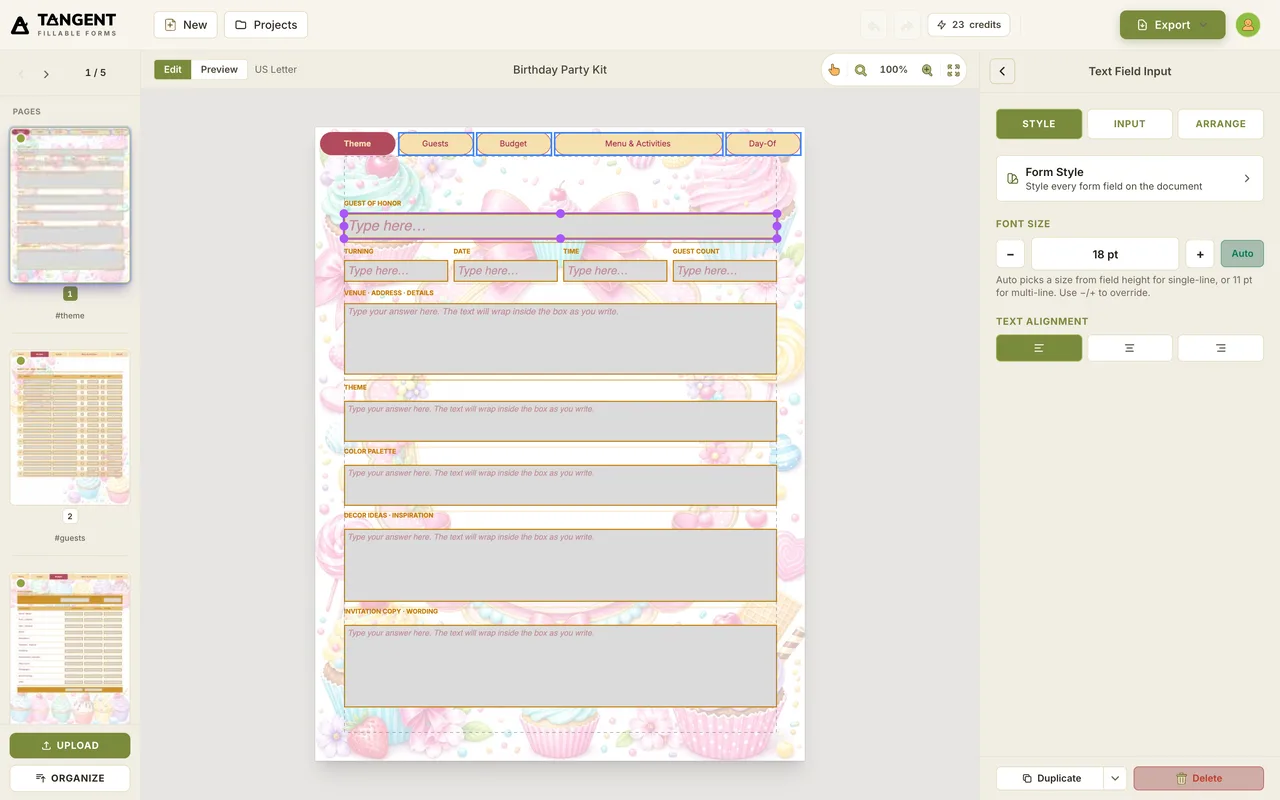Edit the 18 pt font size field
The image size is (1280, 800).
click(x=1105, y=254)
